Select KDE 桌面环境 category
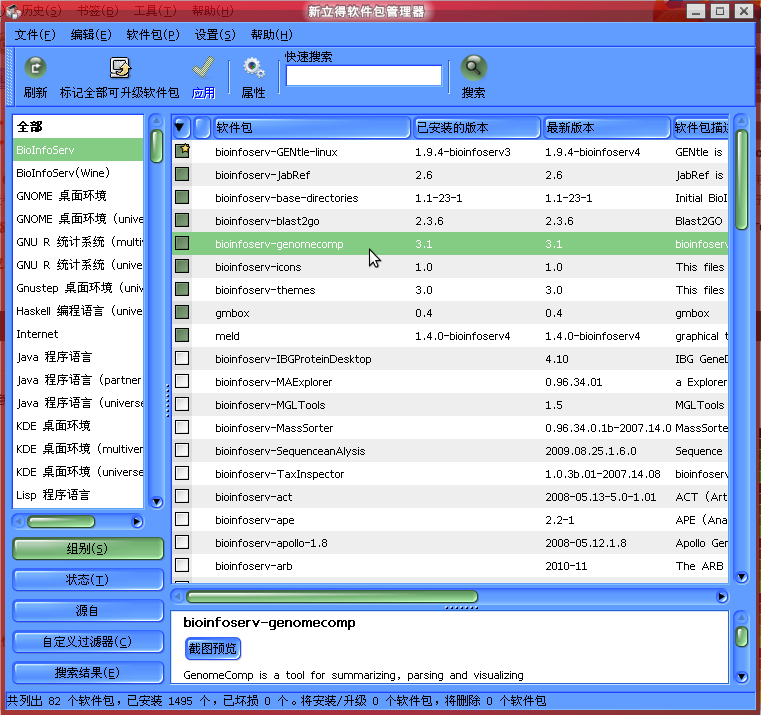This screenshot has height=715, width=761. 78,426
